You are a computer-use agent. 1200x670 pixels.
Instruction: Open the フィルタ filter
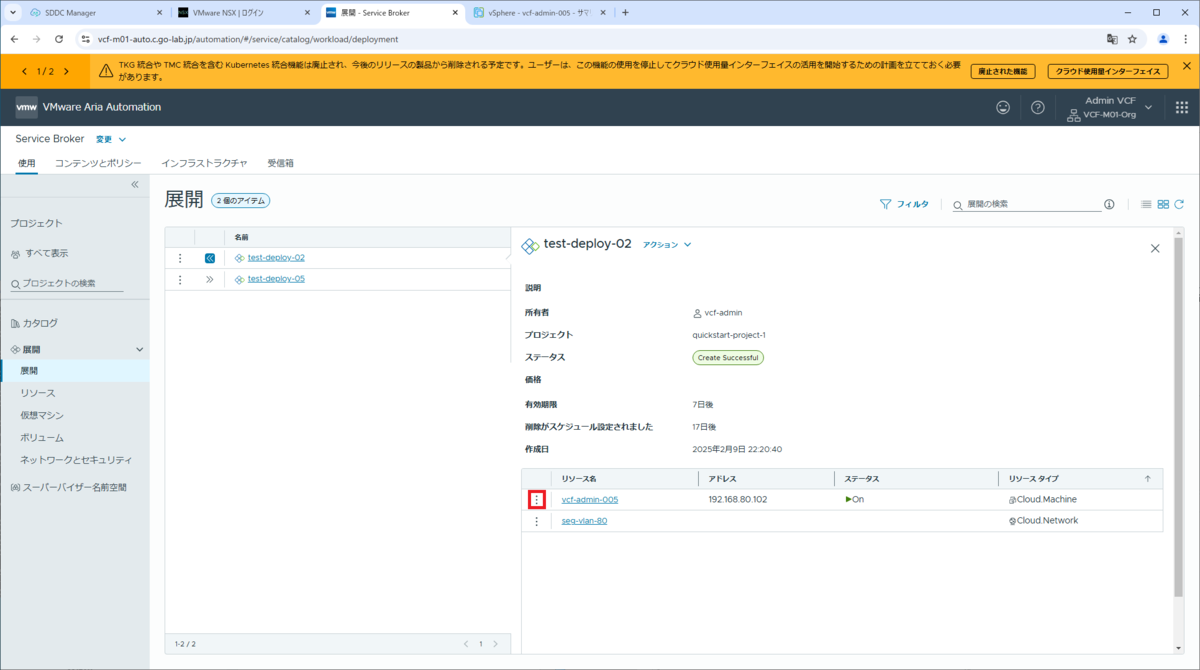click(904, 204)
